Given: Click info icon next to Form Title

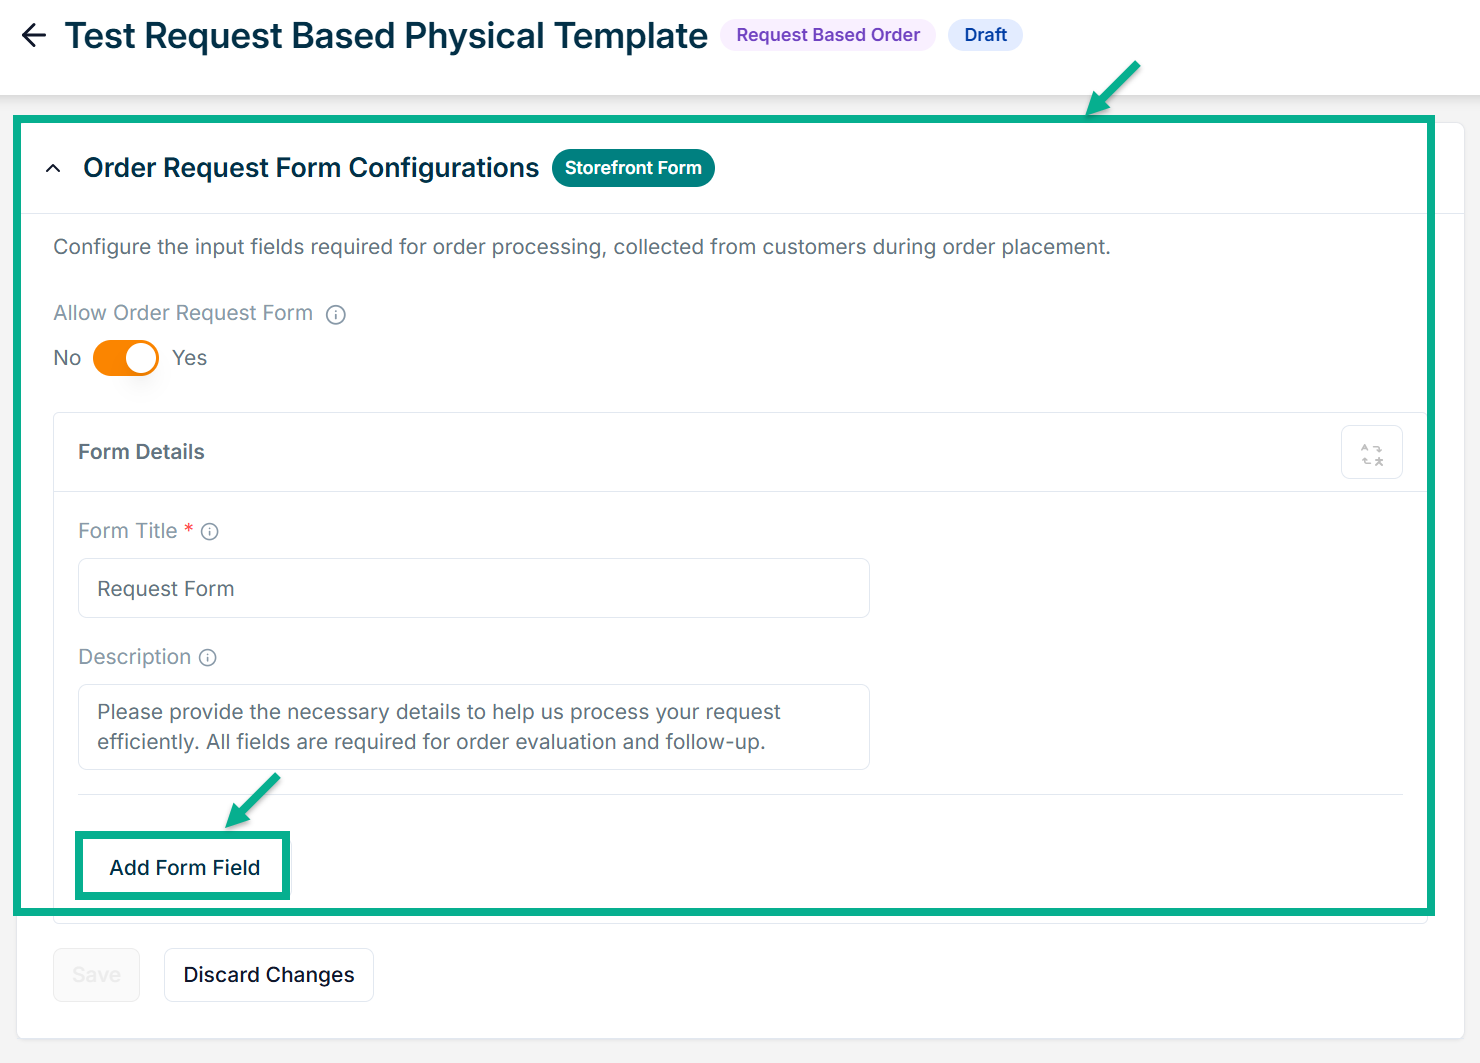Looking at the screenshot, I should [x=209, y=532].
